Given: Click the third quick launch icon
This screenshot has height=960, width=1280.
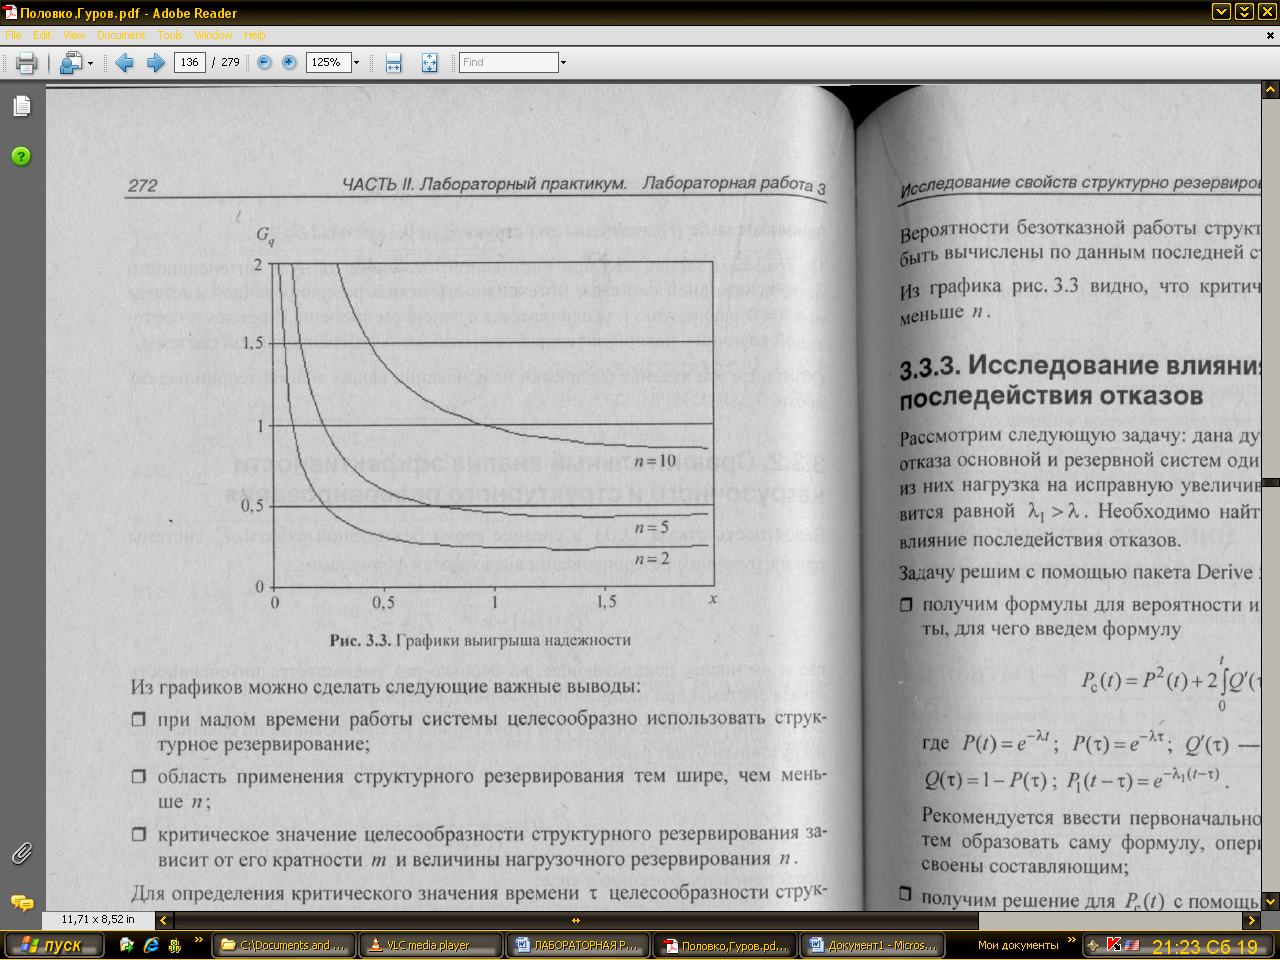Looking at the screenshot, I should click(x=175, y=945).
